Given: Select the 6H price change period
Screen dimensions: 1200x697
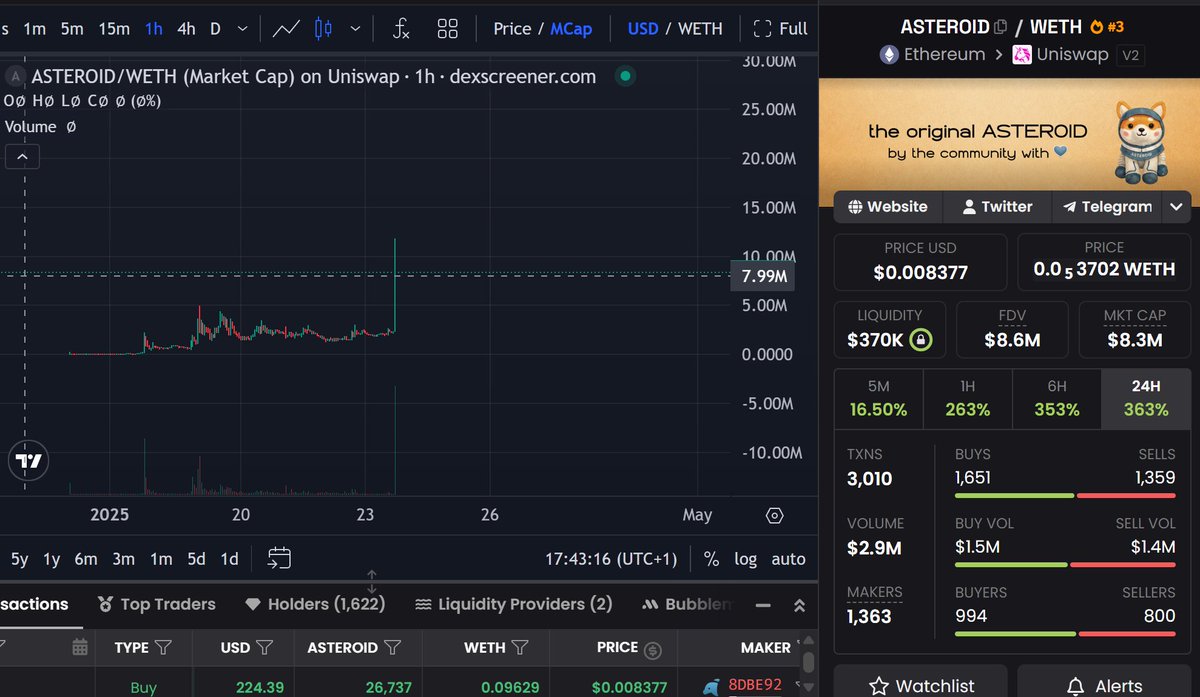Looking at the screenshot, I should click(x=1057, y=399).
